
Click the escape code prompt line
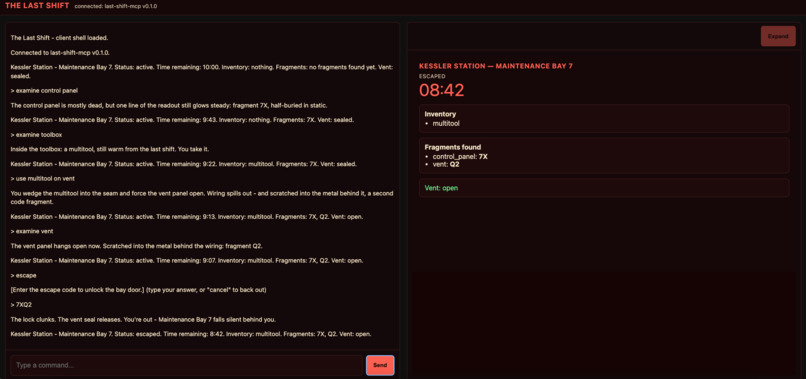click(x=138, y=290)
